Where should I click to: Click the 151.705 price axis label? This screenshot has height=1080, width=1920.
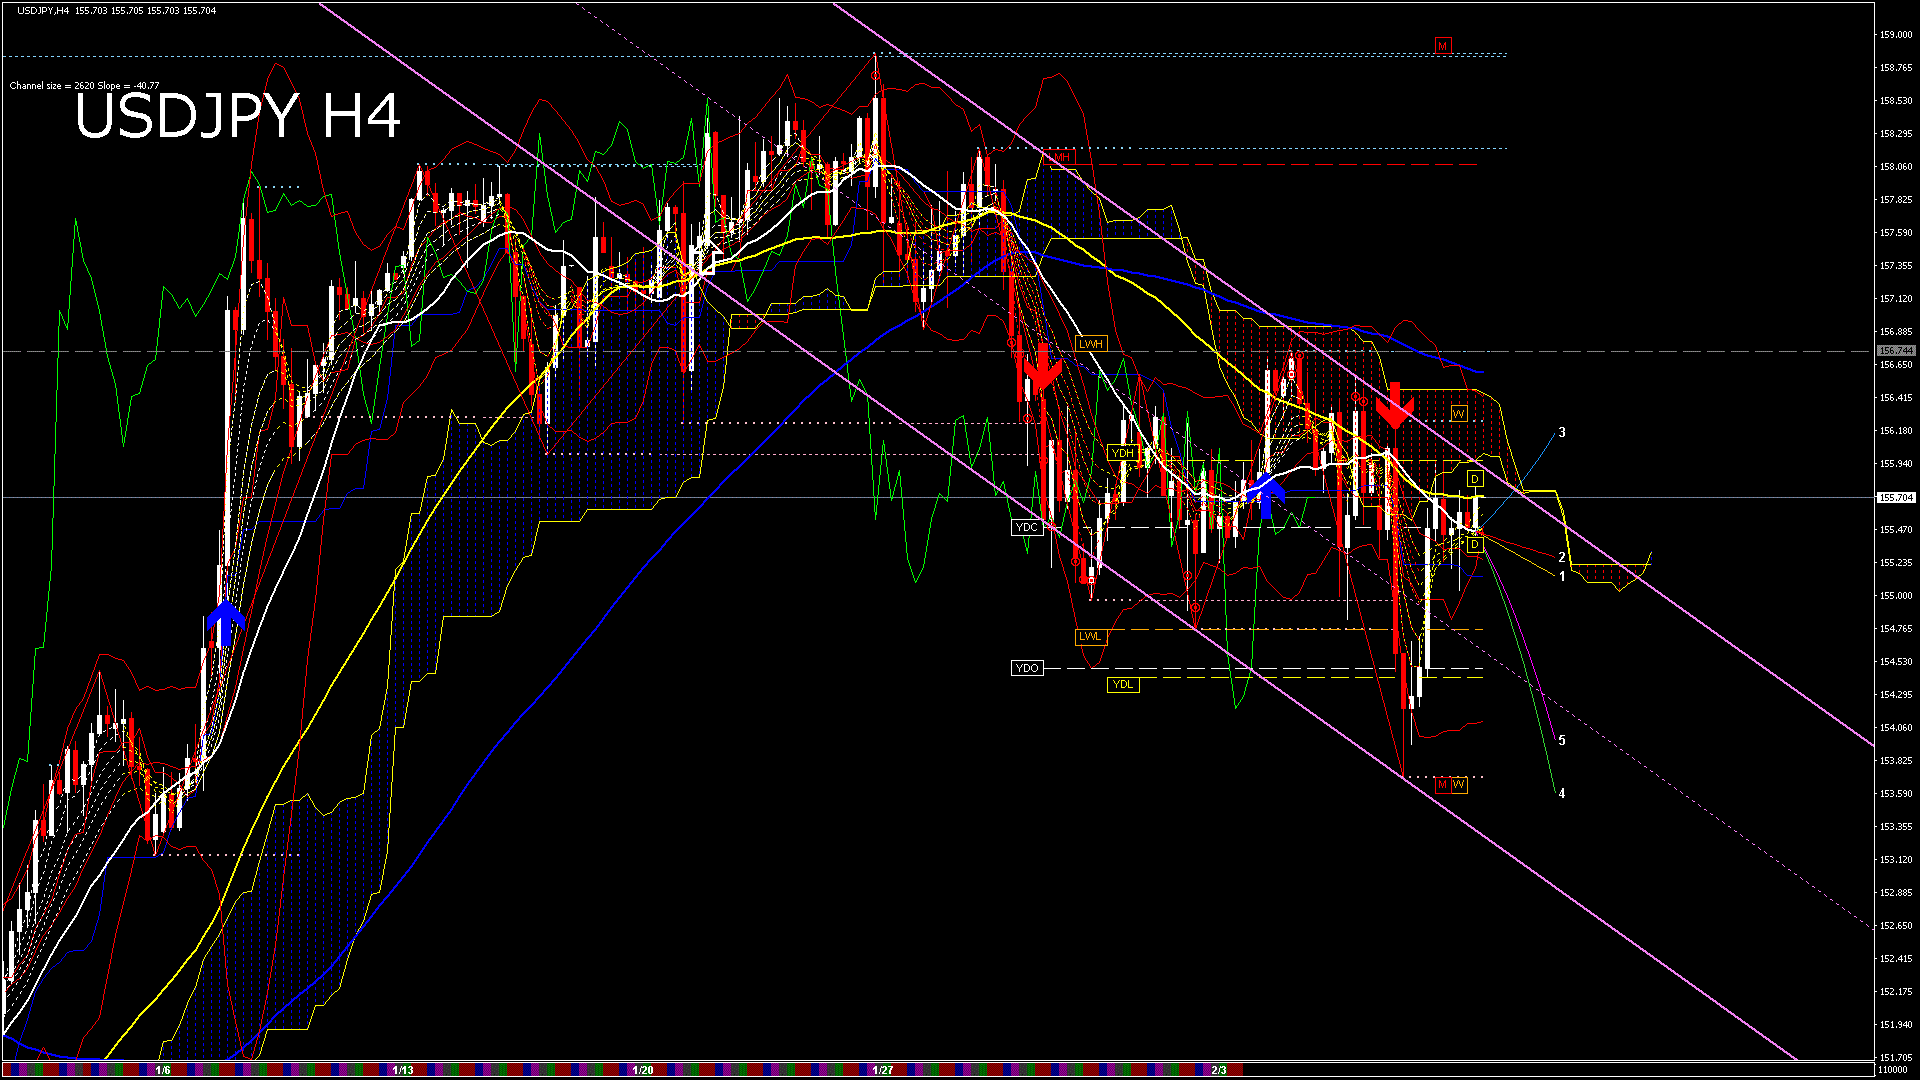[1895, 1057]
